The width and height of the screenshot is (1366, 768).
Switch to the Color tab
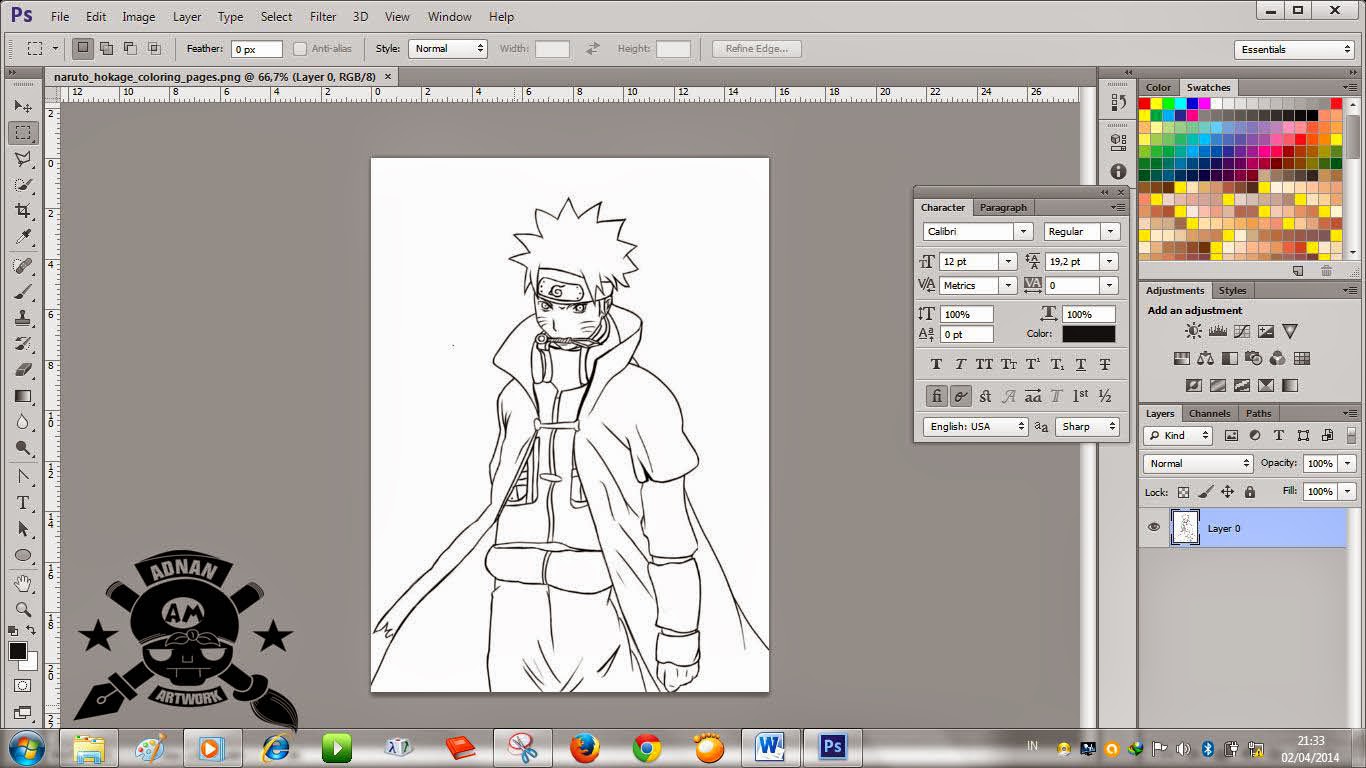[1158, 87]
